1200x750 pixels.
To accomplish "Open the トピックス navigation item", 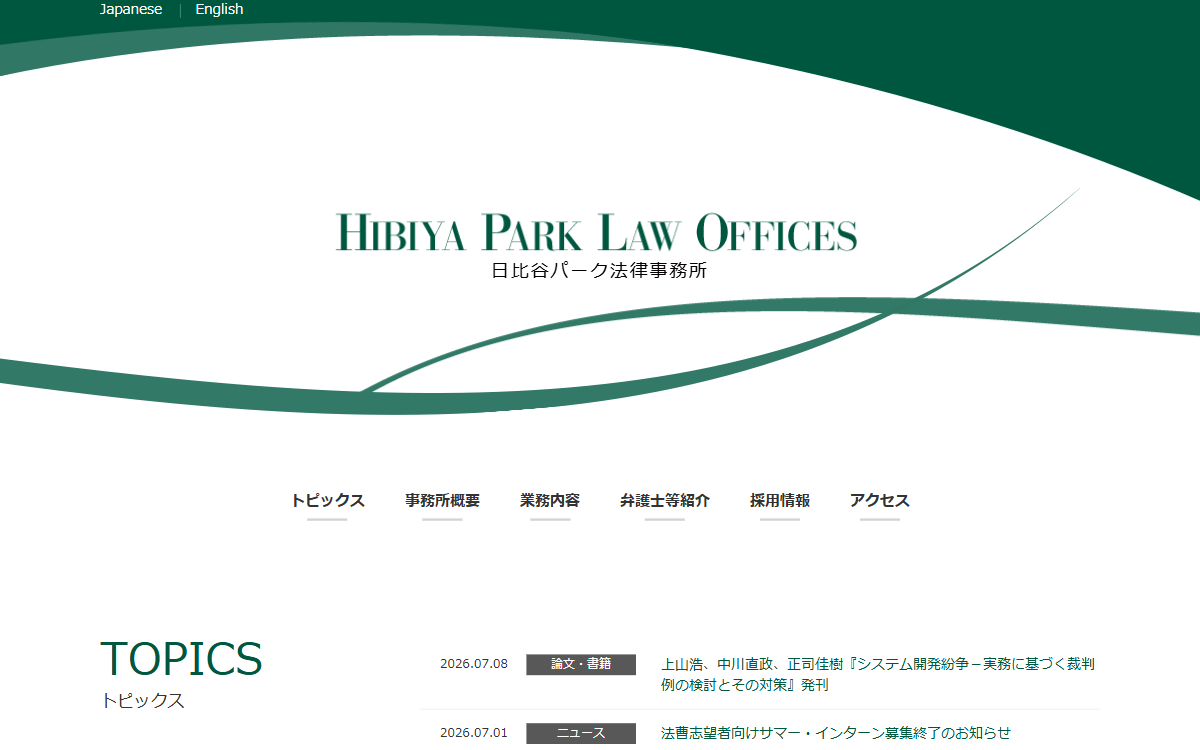I will [328, 501].
